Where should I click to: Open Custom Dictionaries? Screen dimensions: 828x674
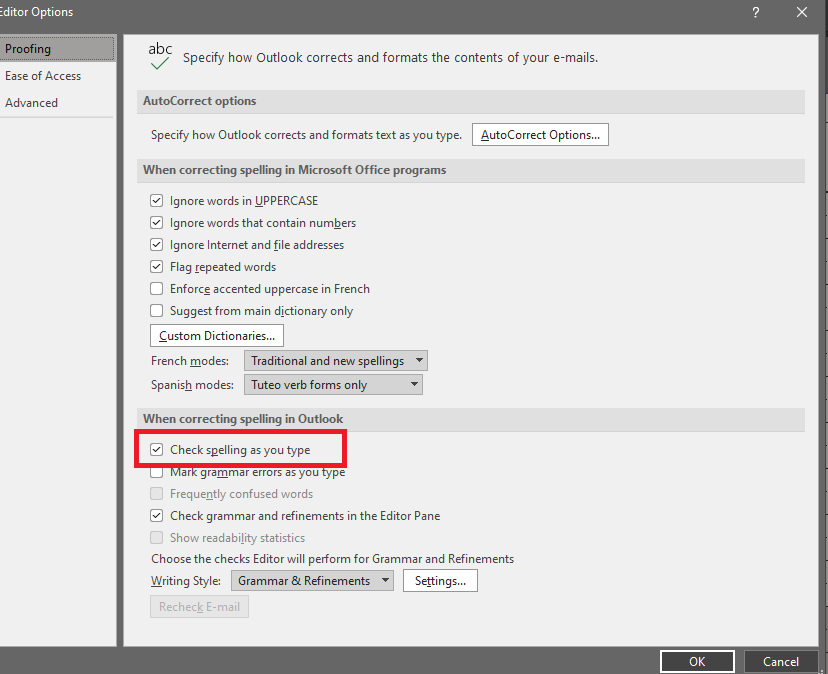217,335
